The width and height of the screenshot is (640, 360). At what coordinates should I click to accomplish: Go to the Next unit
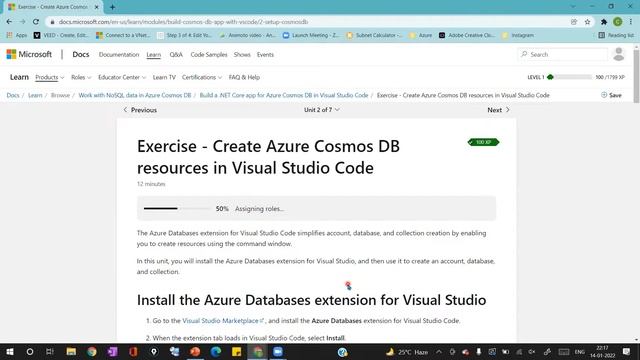498,110
